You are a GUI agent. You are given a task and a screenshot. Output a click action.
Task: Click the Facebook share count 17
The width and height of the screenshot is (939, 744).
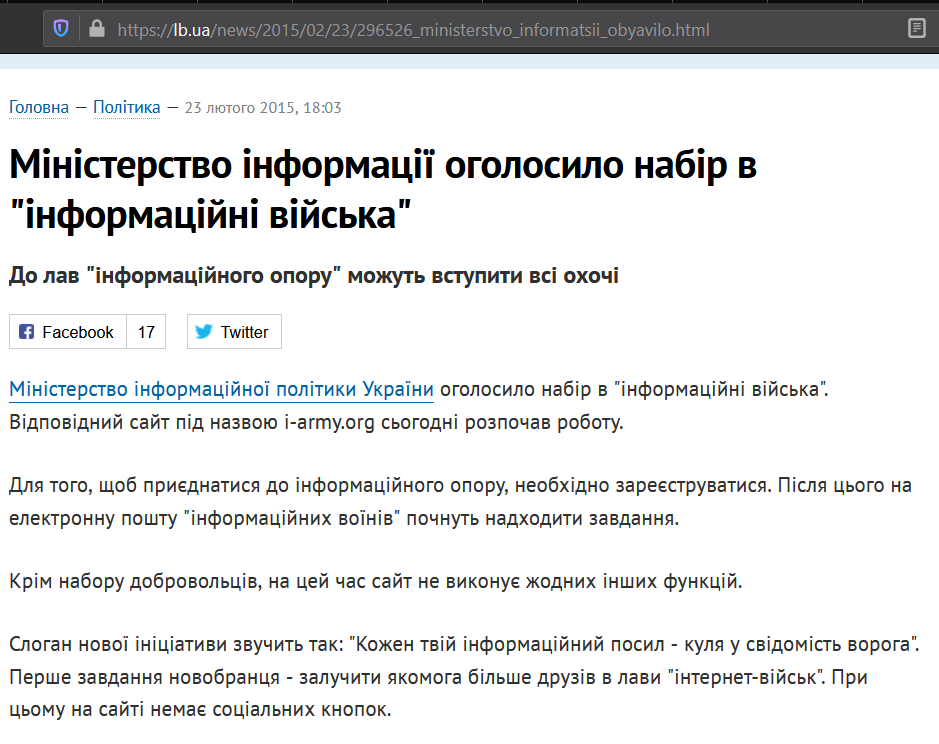pos(146,331)
